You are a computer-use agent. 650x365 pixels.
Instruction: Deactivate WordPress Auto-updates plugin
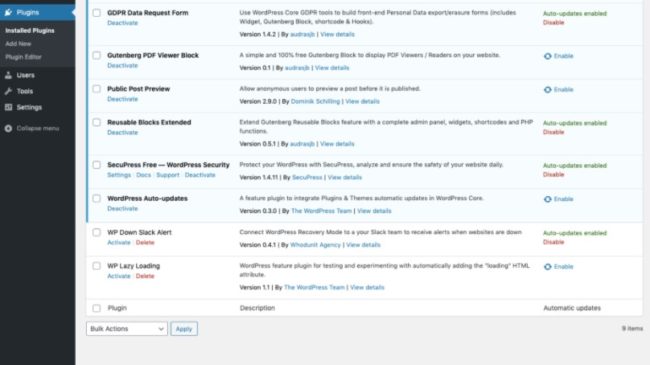[122, 209]
